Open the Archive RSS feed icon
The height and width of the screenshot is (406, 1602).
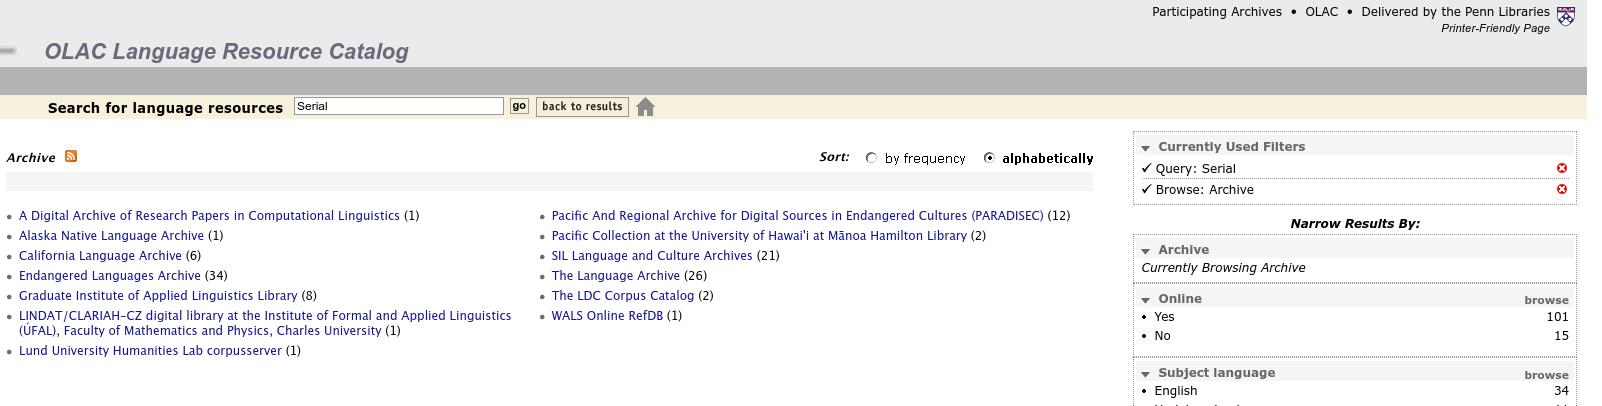point(71,156)
